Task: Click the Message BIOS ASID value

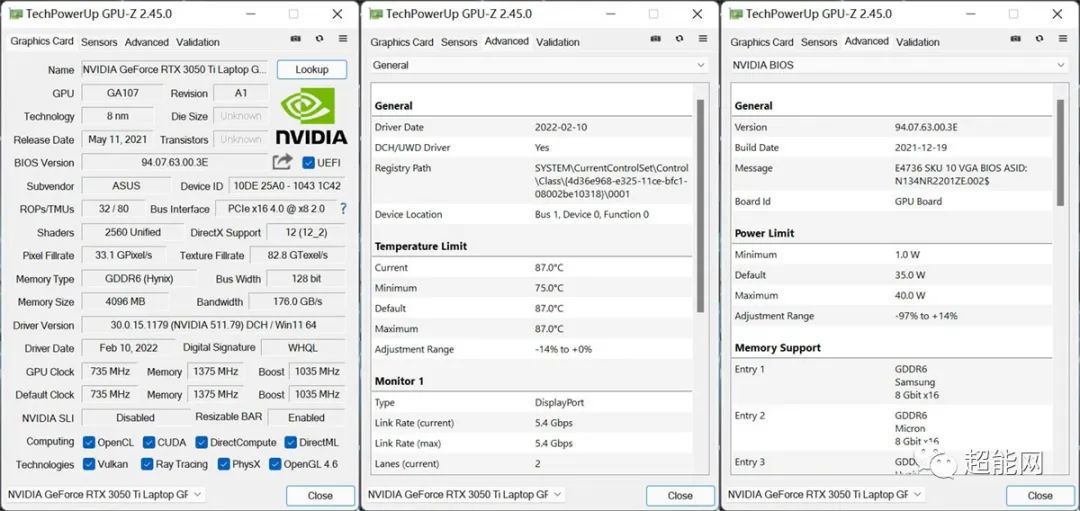Action: (961, 174)
